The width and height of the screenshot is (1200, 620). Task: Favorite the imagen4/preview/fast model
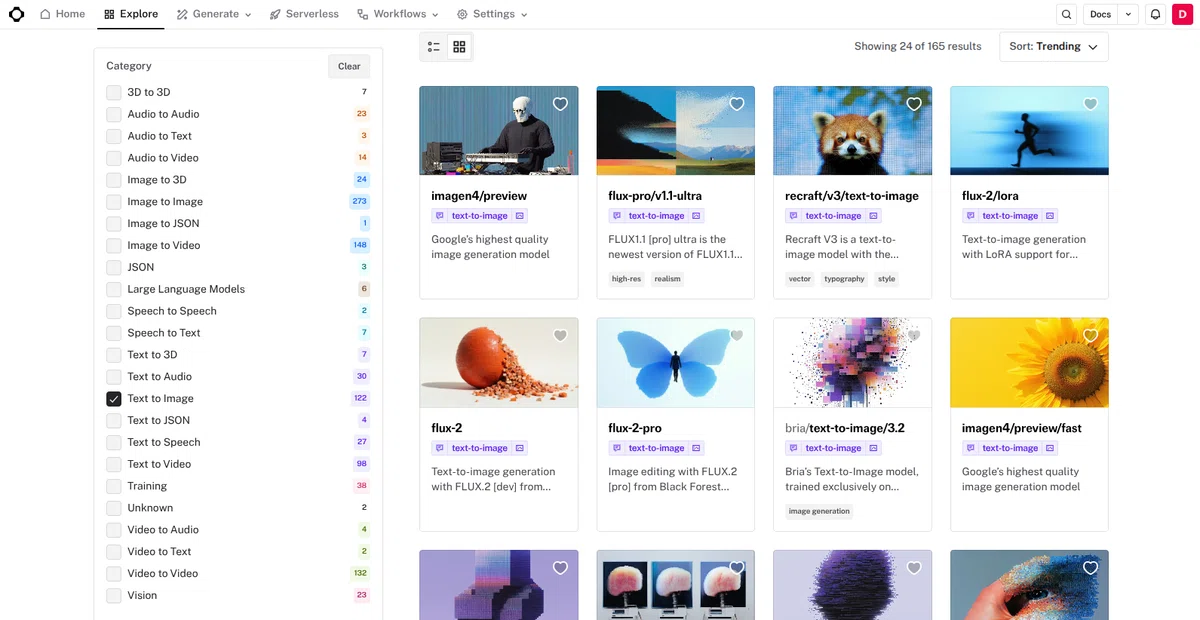(x=1091, y=336)
